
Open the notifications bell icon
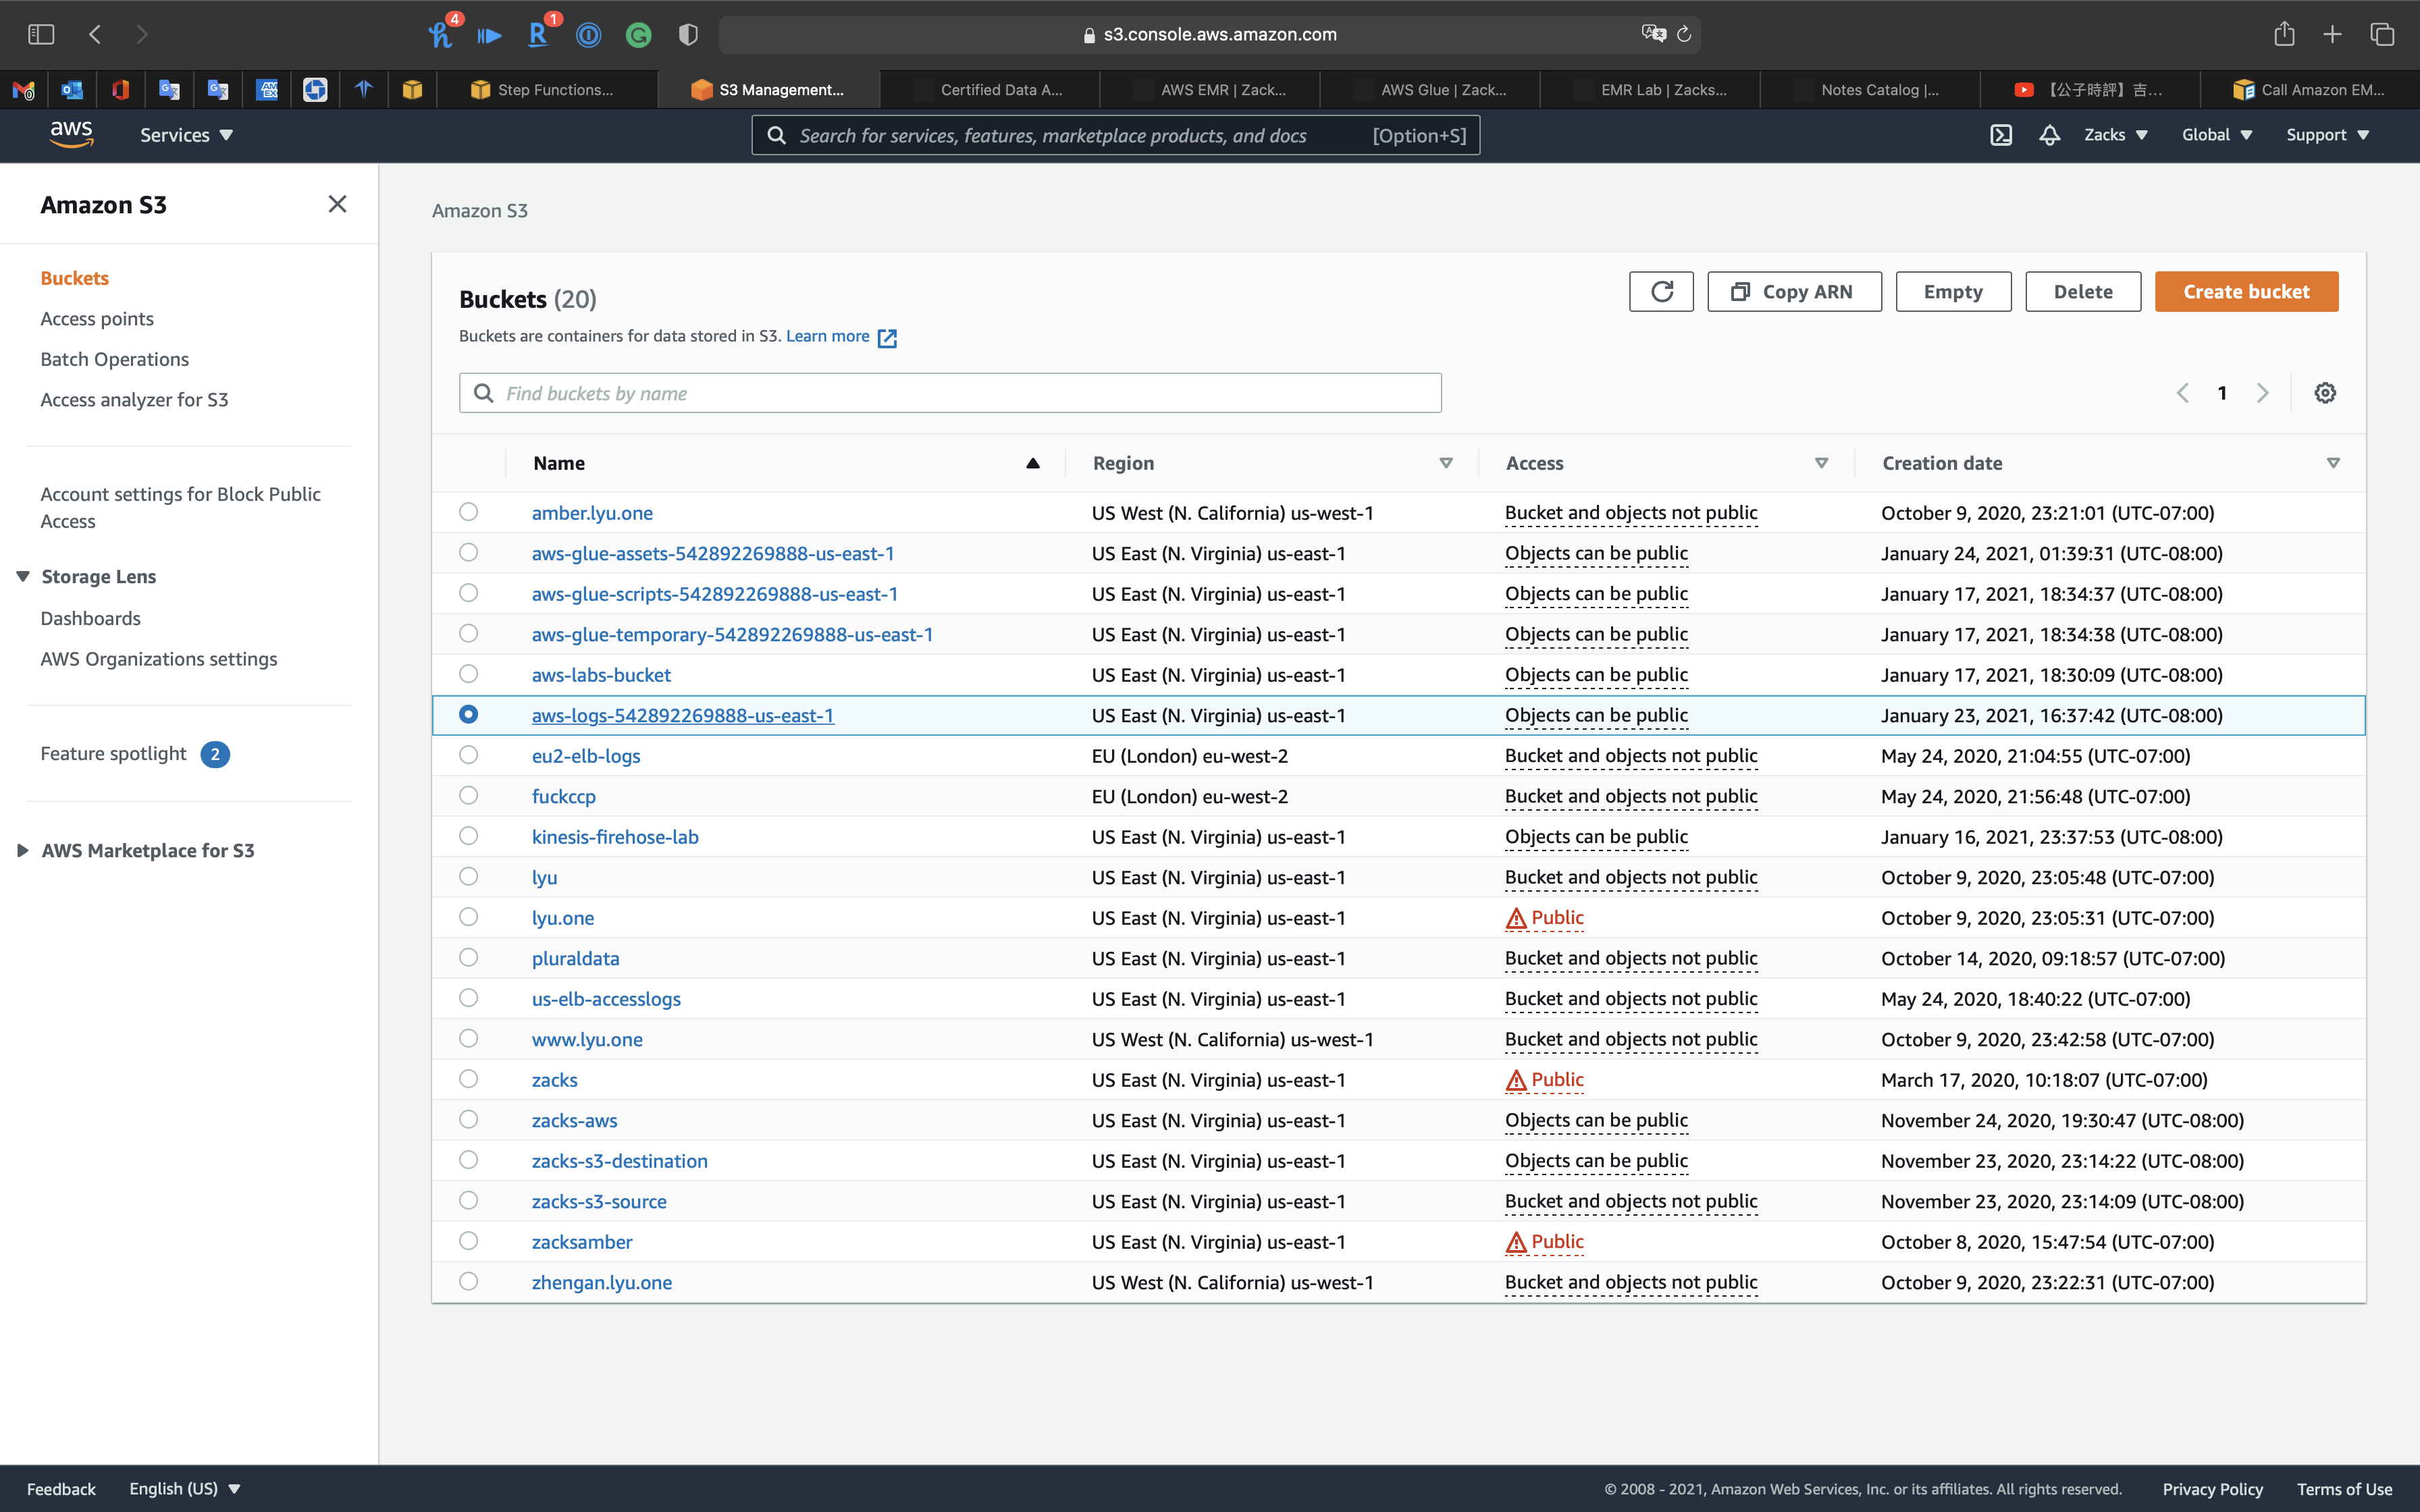click(2049, 135)
